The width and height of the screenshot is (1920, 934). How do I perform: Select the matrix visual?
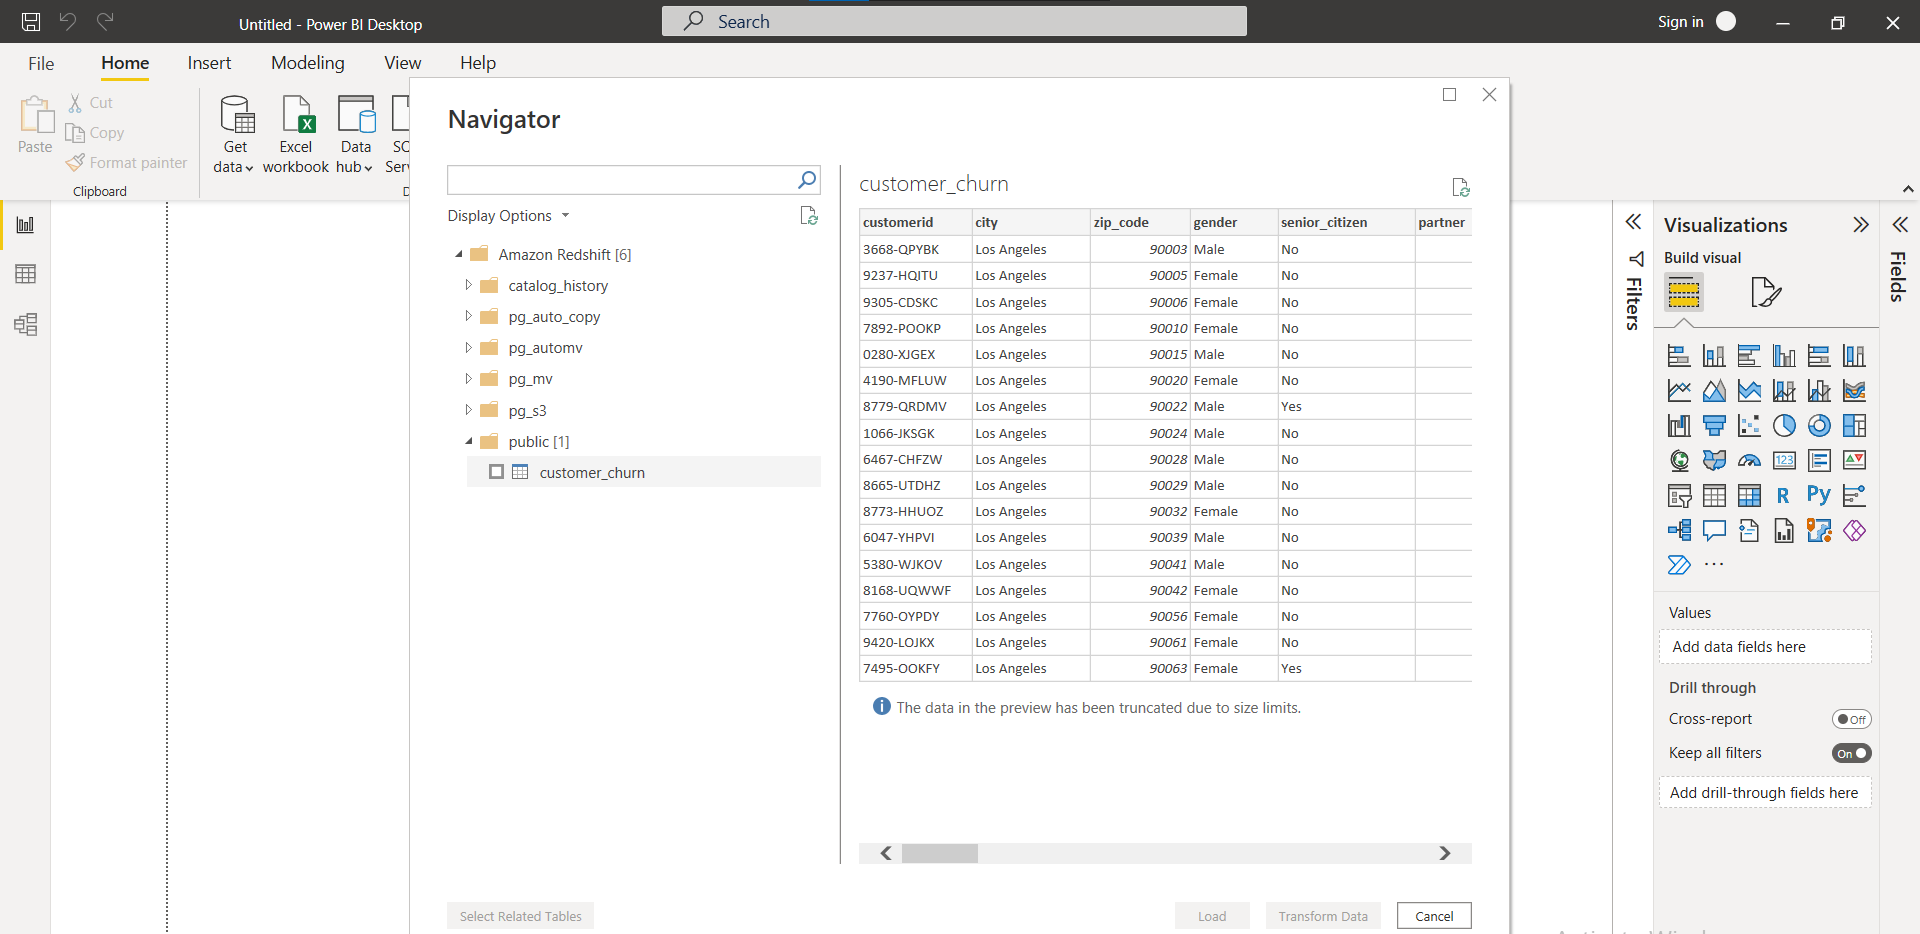pos(1749,495)
